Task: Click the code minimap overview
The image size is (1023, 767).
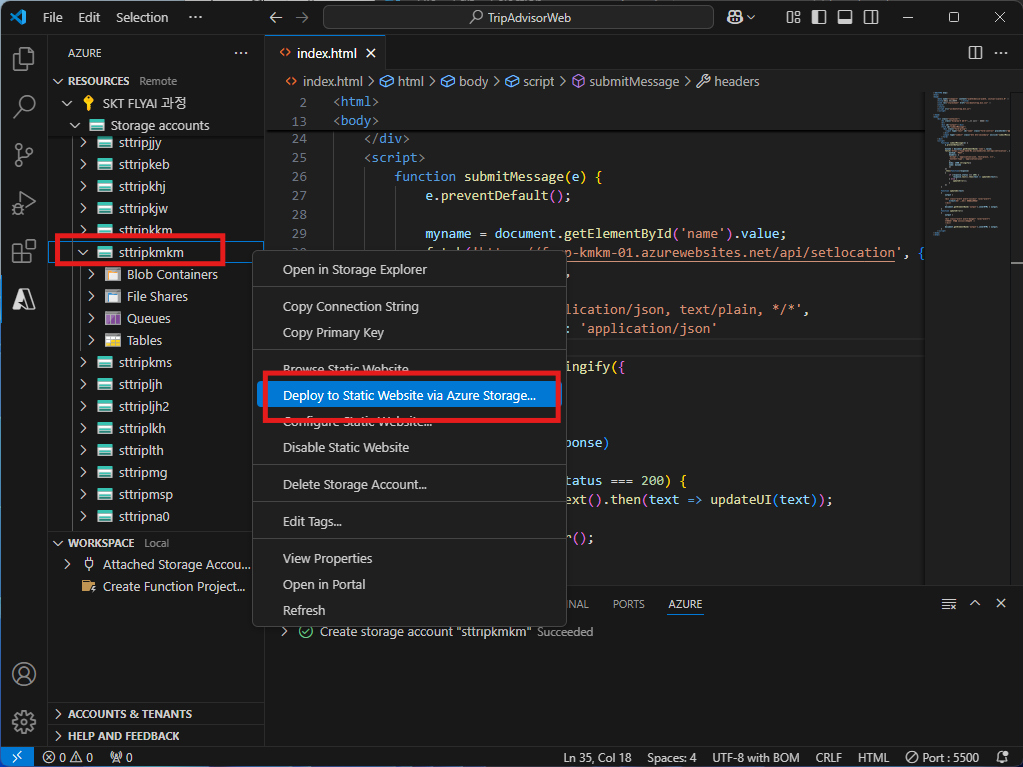Action: [971, 164]
